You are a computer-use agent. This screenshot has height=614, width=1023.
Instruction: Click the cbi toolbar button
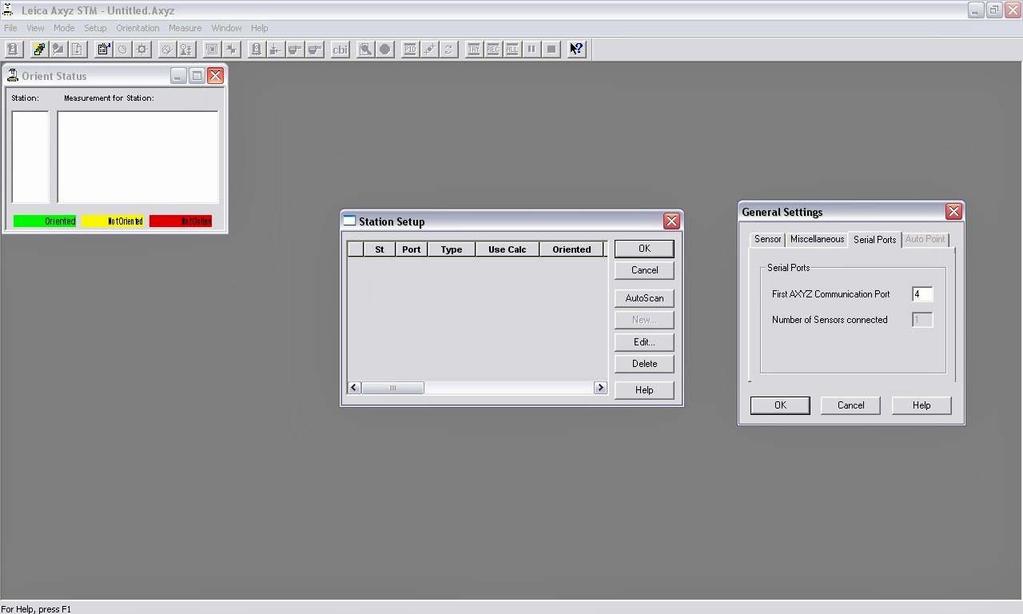[340, 49]
